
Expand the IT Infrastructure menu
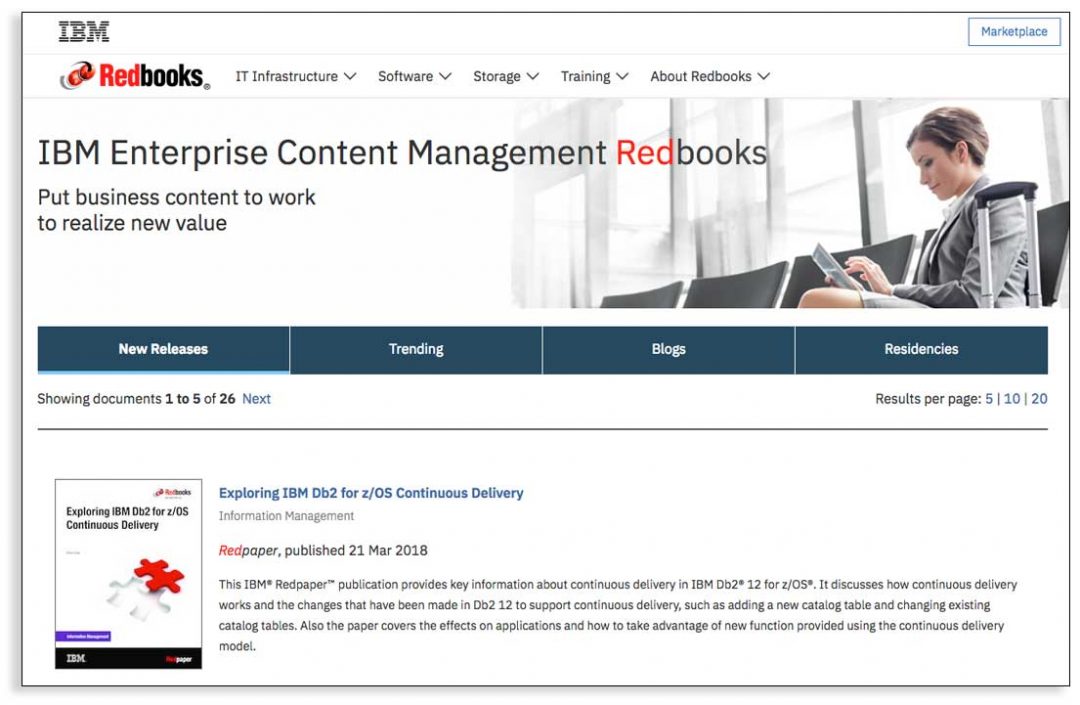(x=296, y=76)
